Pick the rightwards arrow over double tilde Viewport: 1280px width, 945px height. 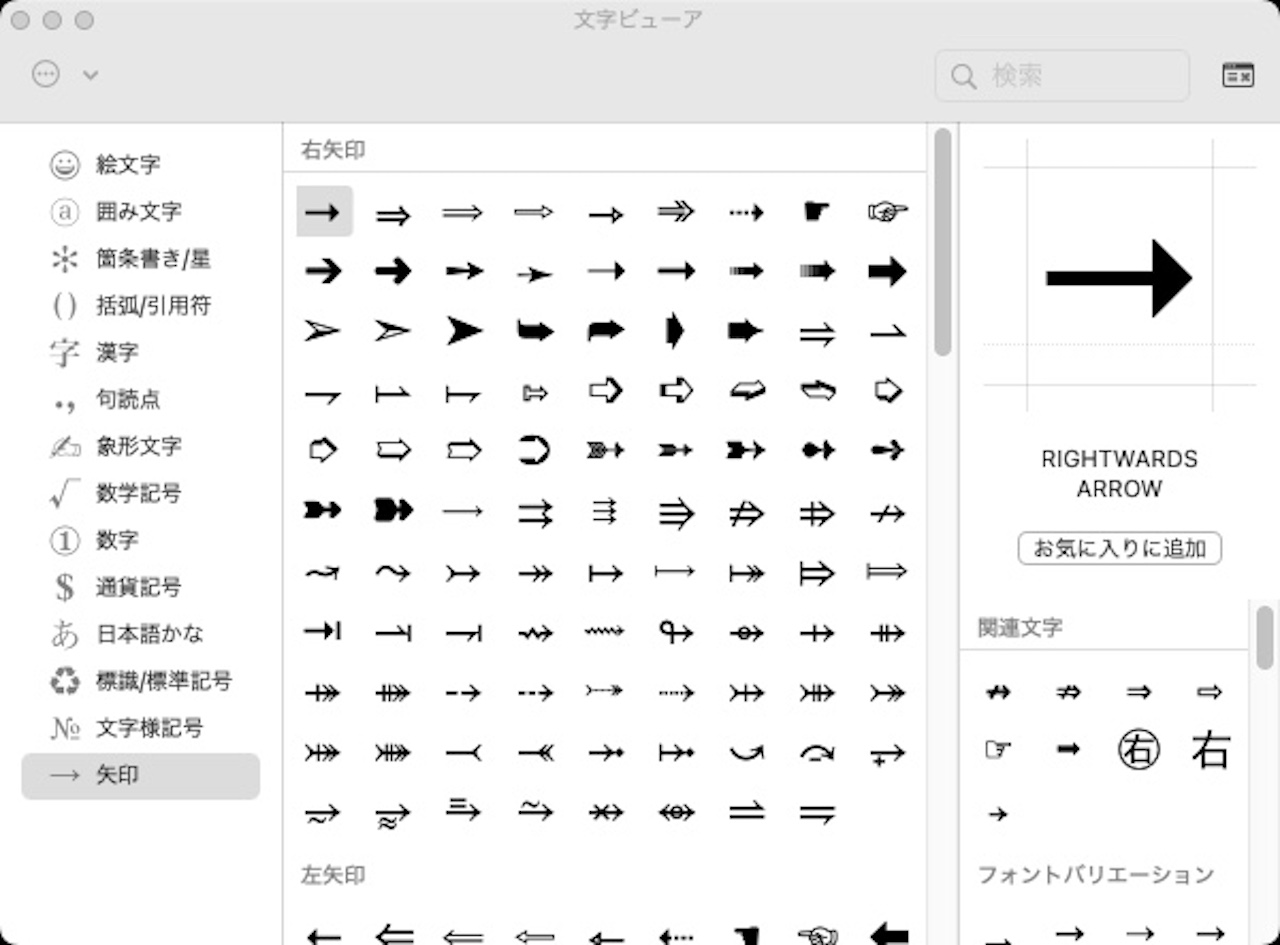point(393,815)
